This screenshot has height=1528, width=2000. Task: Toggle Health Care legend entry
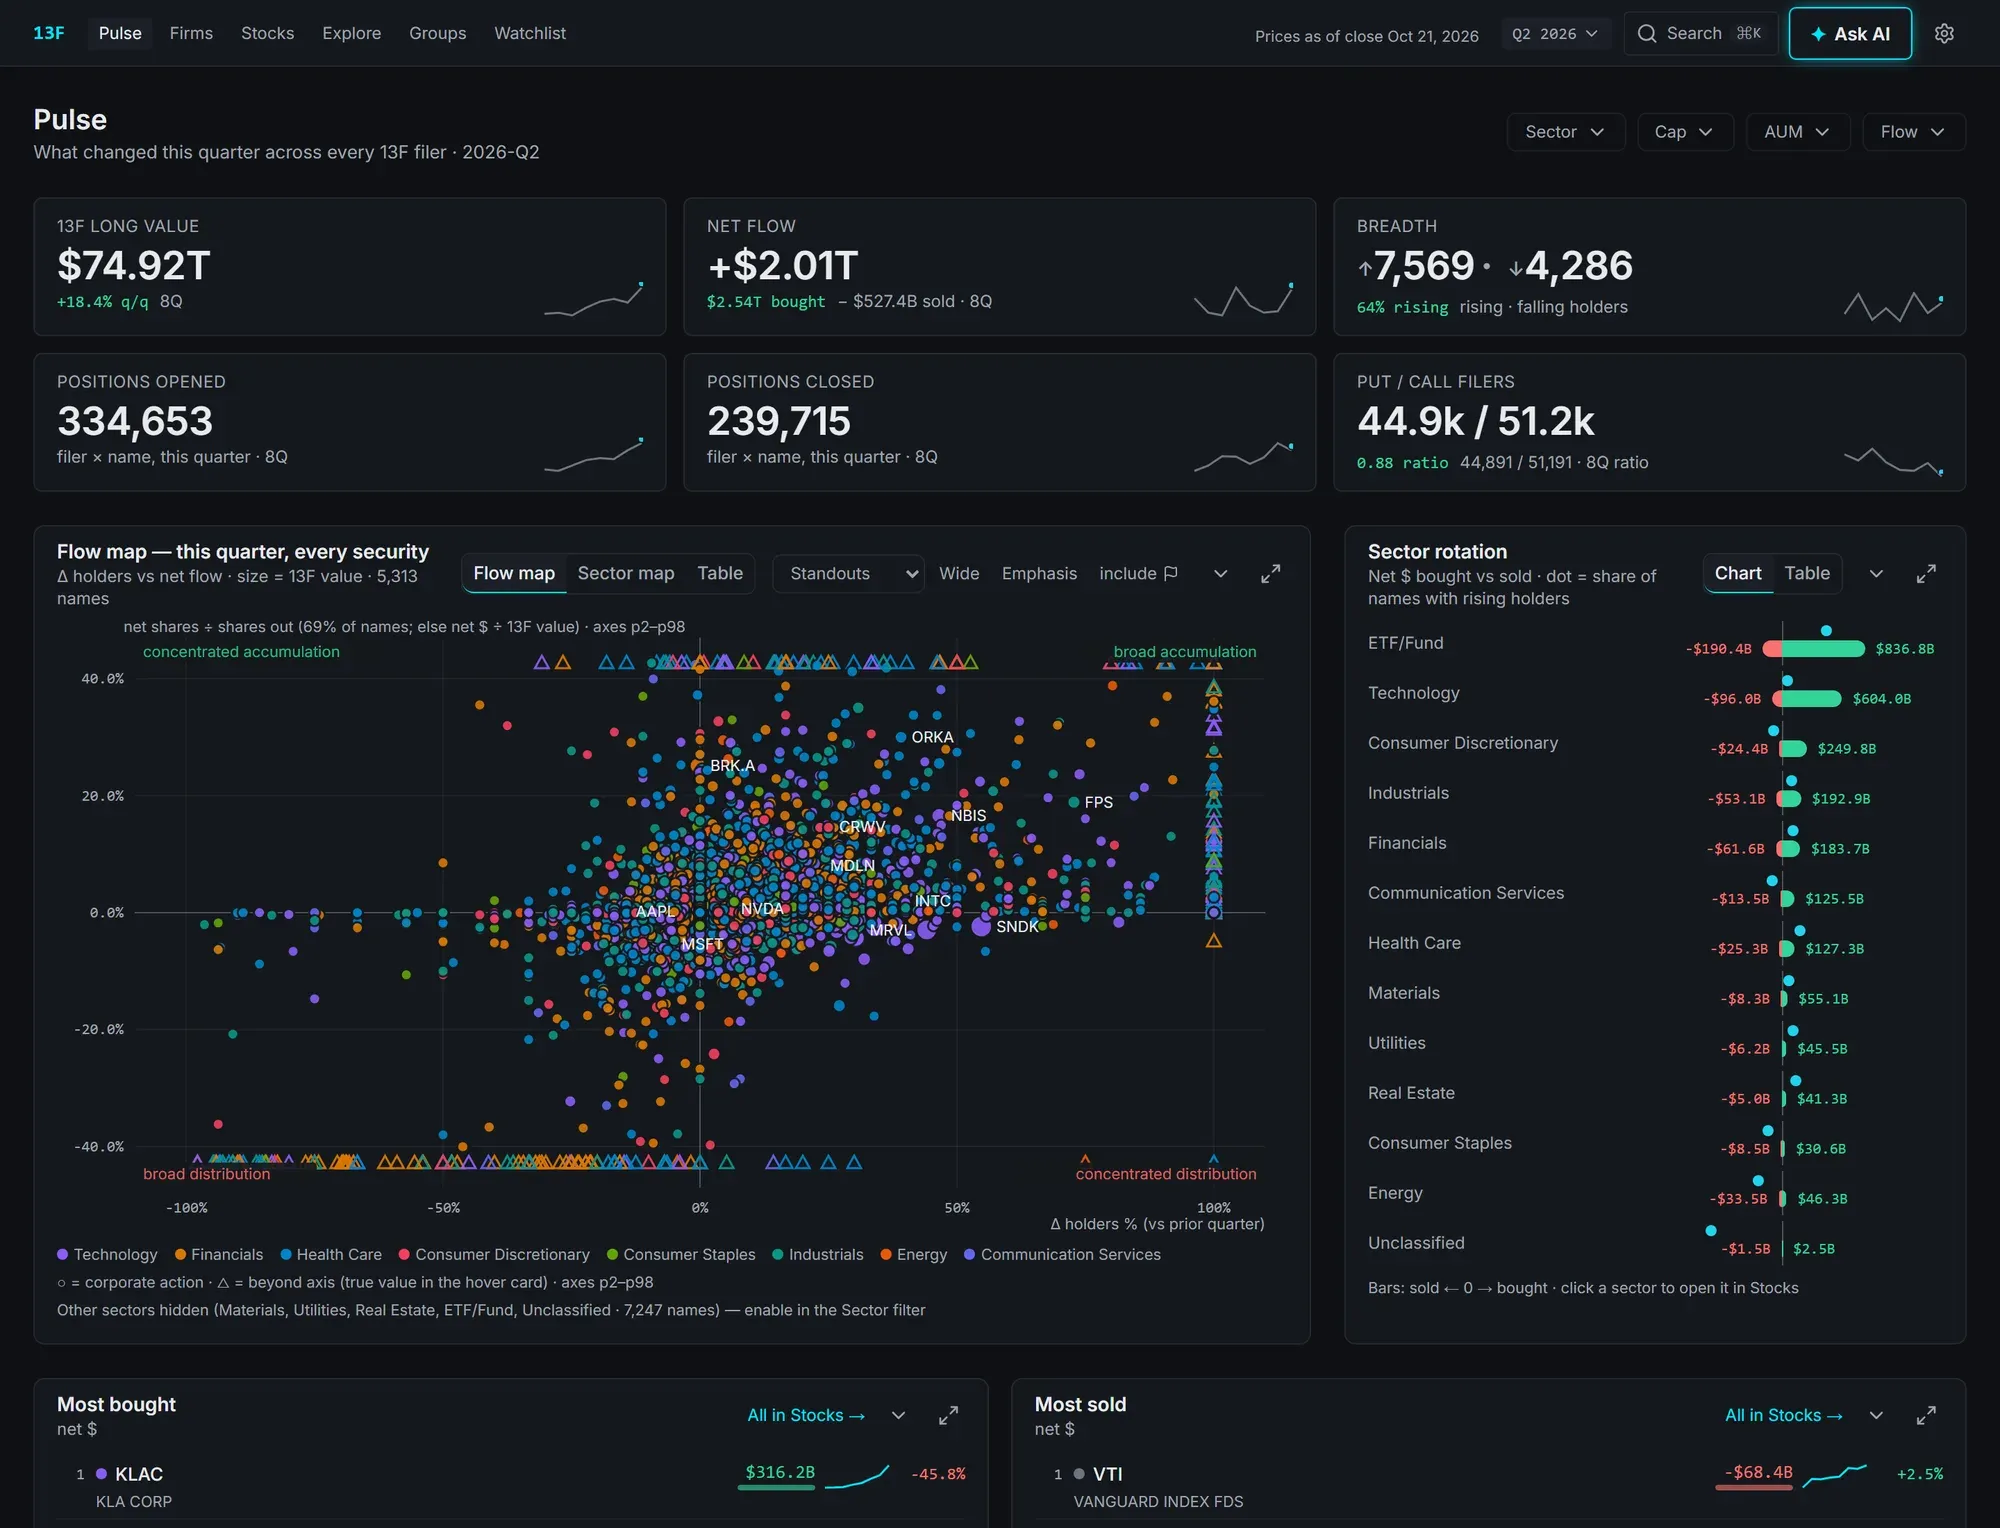[x=331, y=1254]
